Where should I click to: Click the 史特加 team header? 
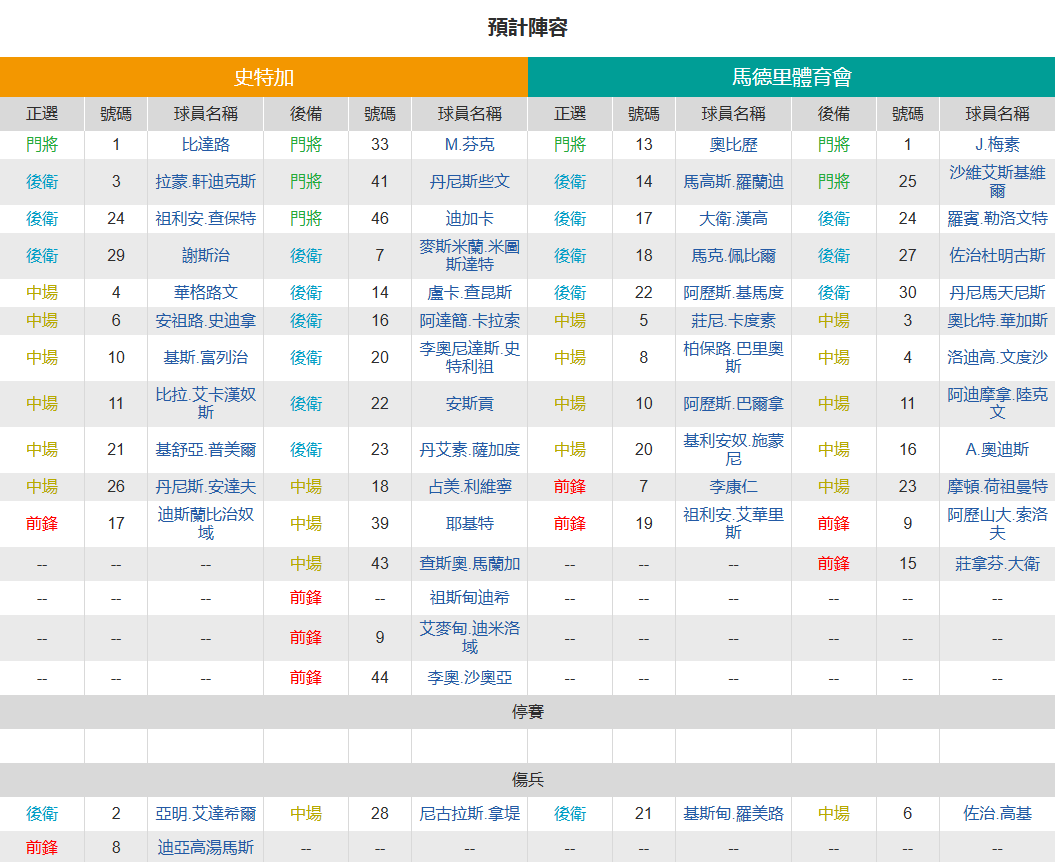(x=264, y=77)
